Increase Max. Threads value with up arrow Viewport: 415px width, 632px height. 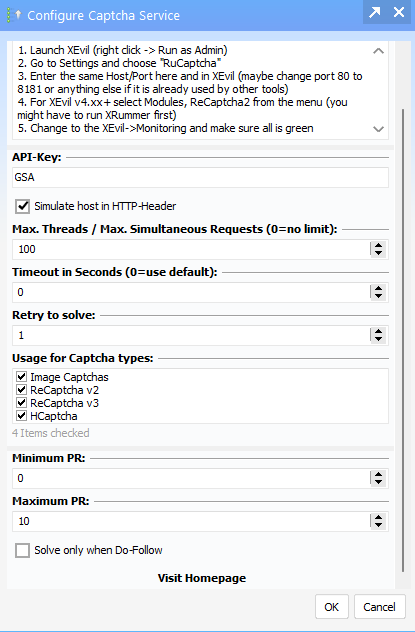[378, 245]
